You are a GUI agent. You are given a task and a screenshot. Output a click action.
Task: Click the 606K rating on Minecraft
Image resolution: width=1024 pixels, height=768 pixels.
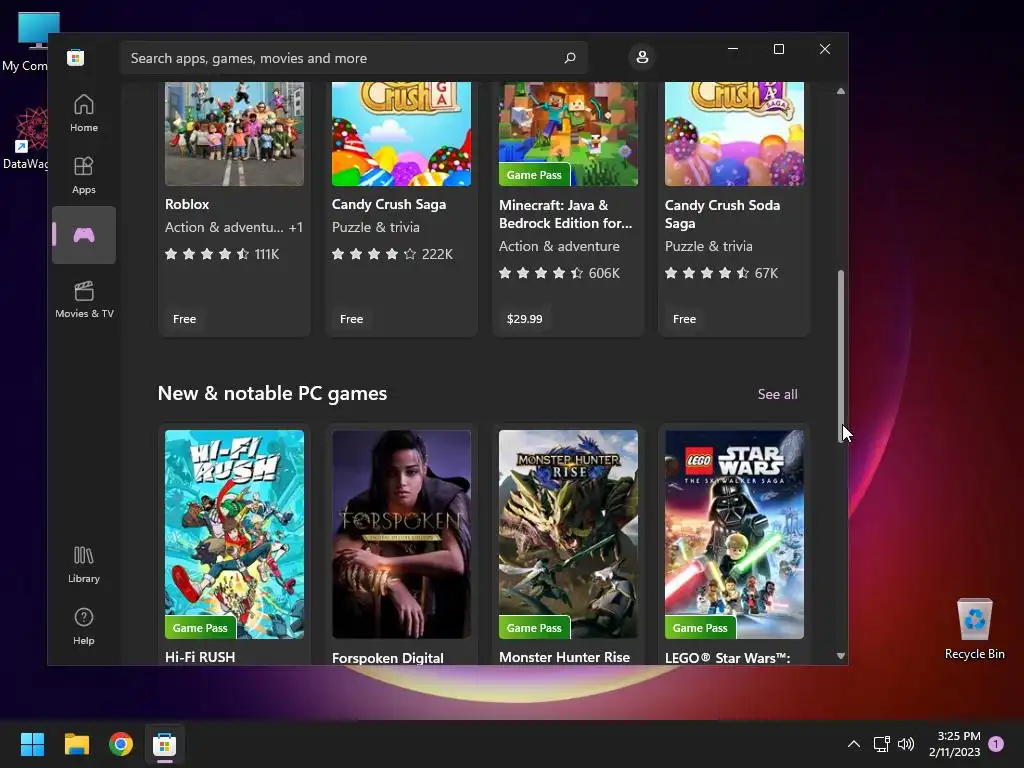(604, 273)
